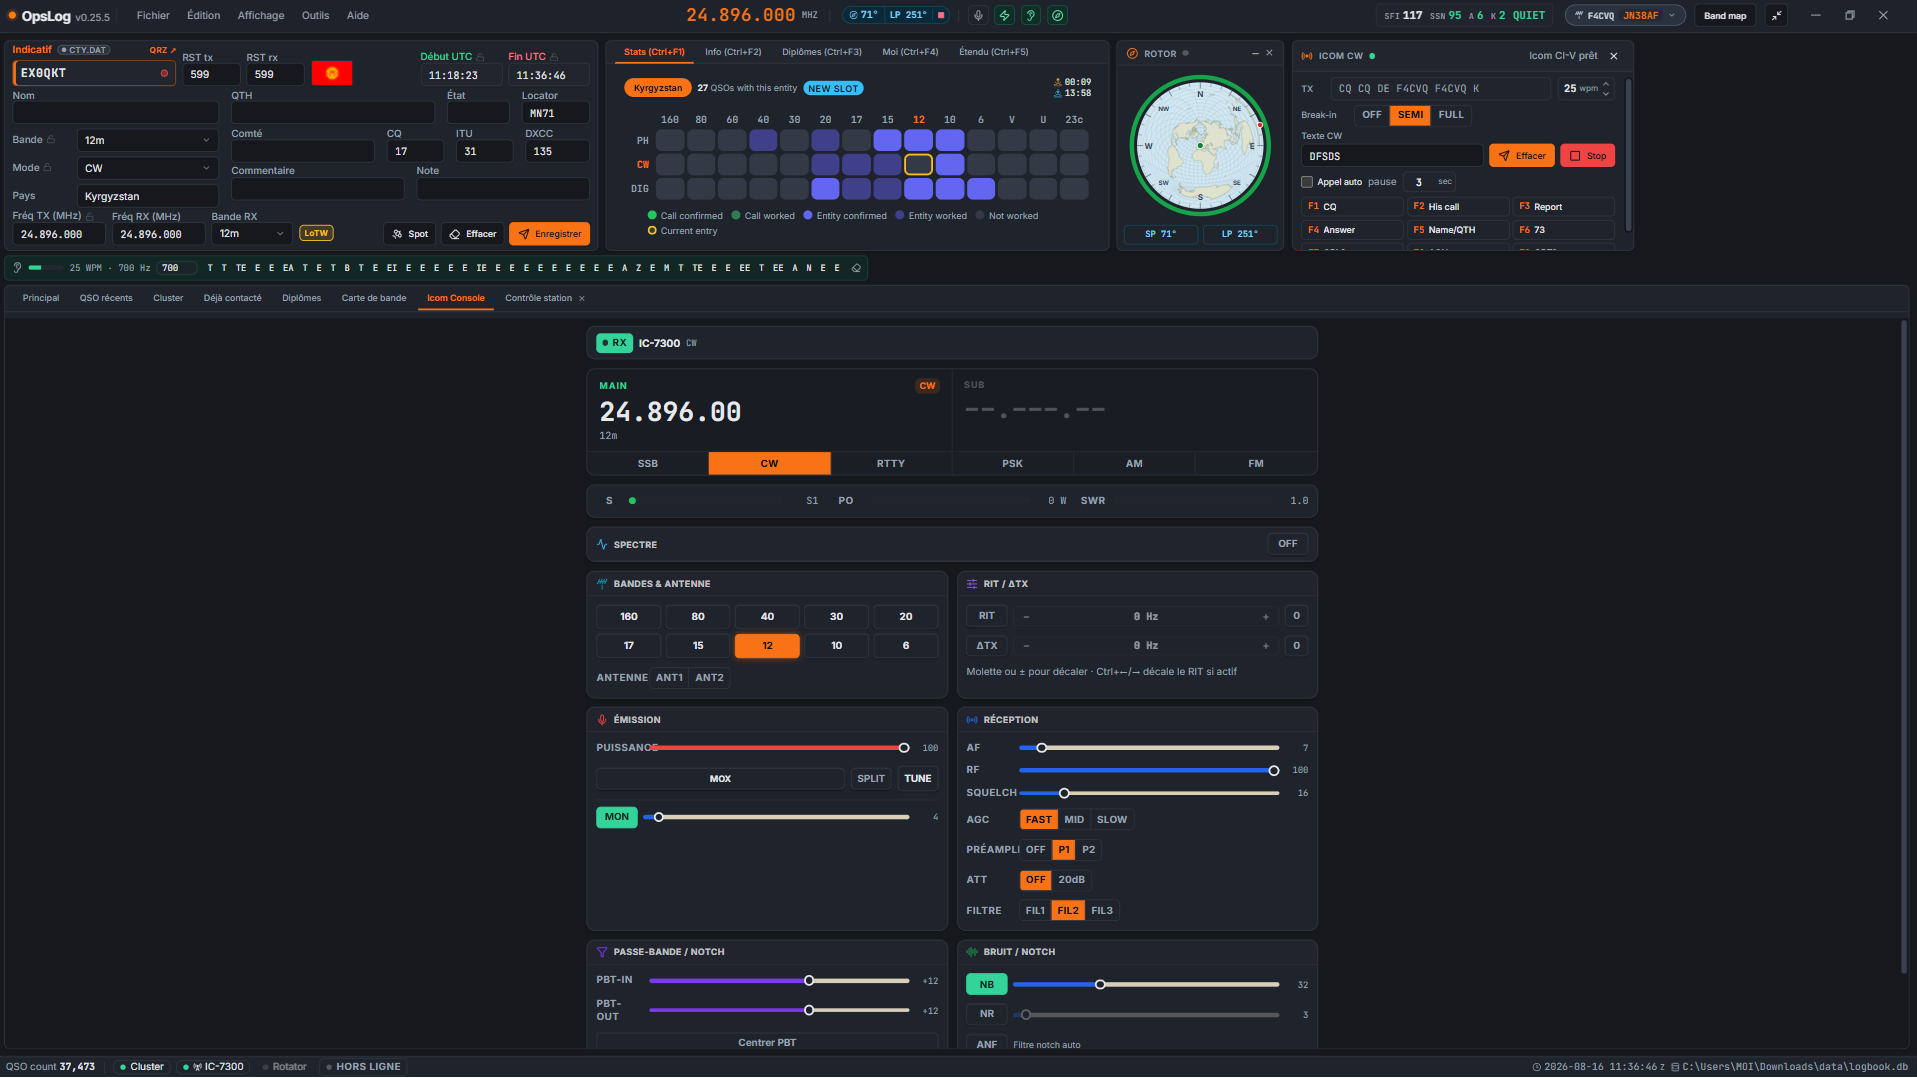
Task: Click the red rotor stop icon
Action: [940, 15]
